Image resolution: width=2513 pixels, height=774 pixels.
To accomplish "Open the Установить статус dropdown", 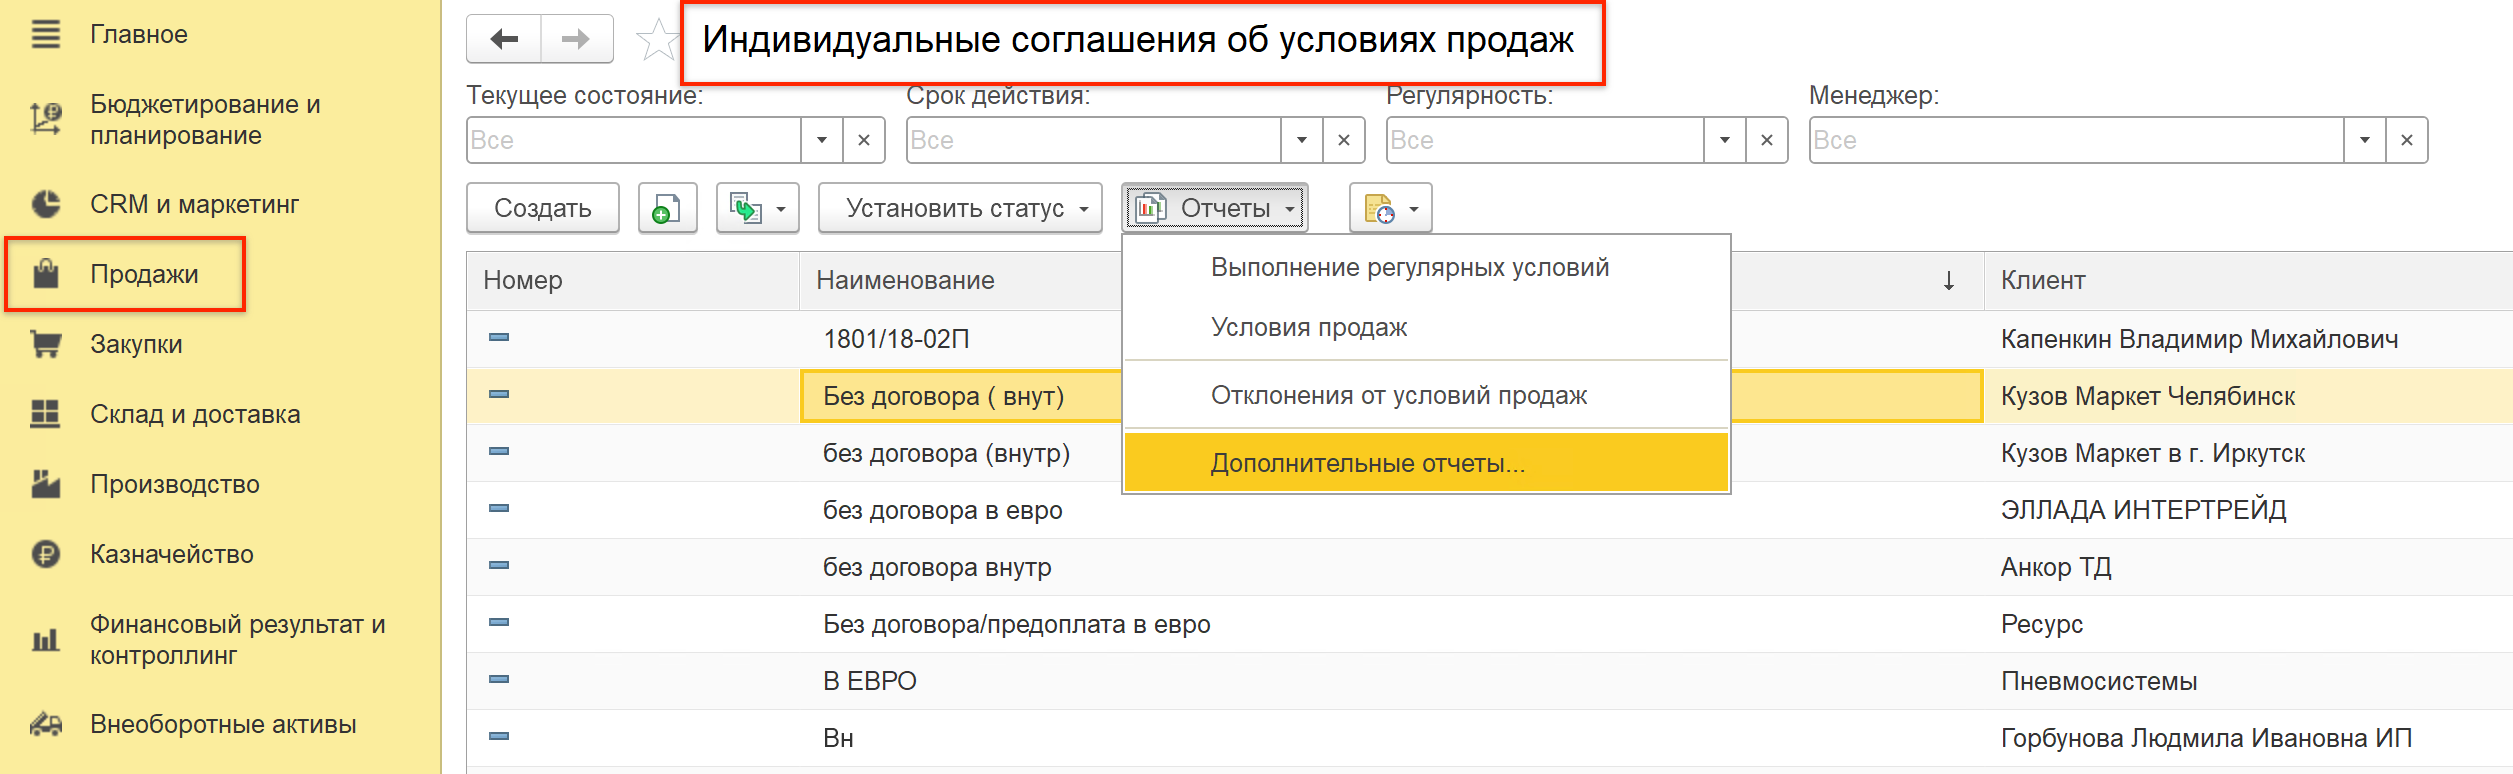I will pyautogui.click(x=959, y=208).
